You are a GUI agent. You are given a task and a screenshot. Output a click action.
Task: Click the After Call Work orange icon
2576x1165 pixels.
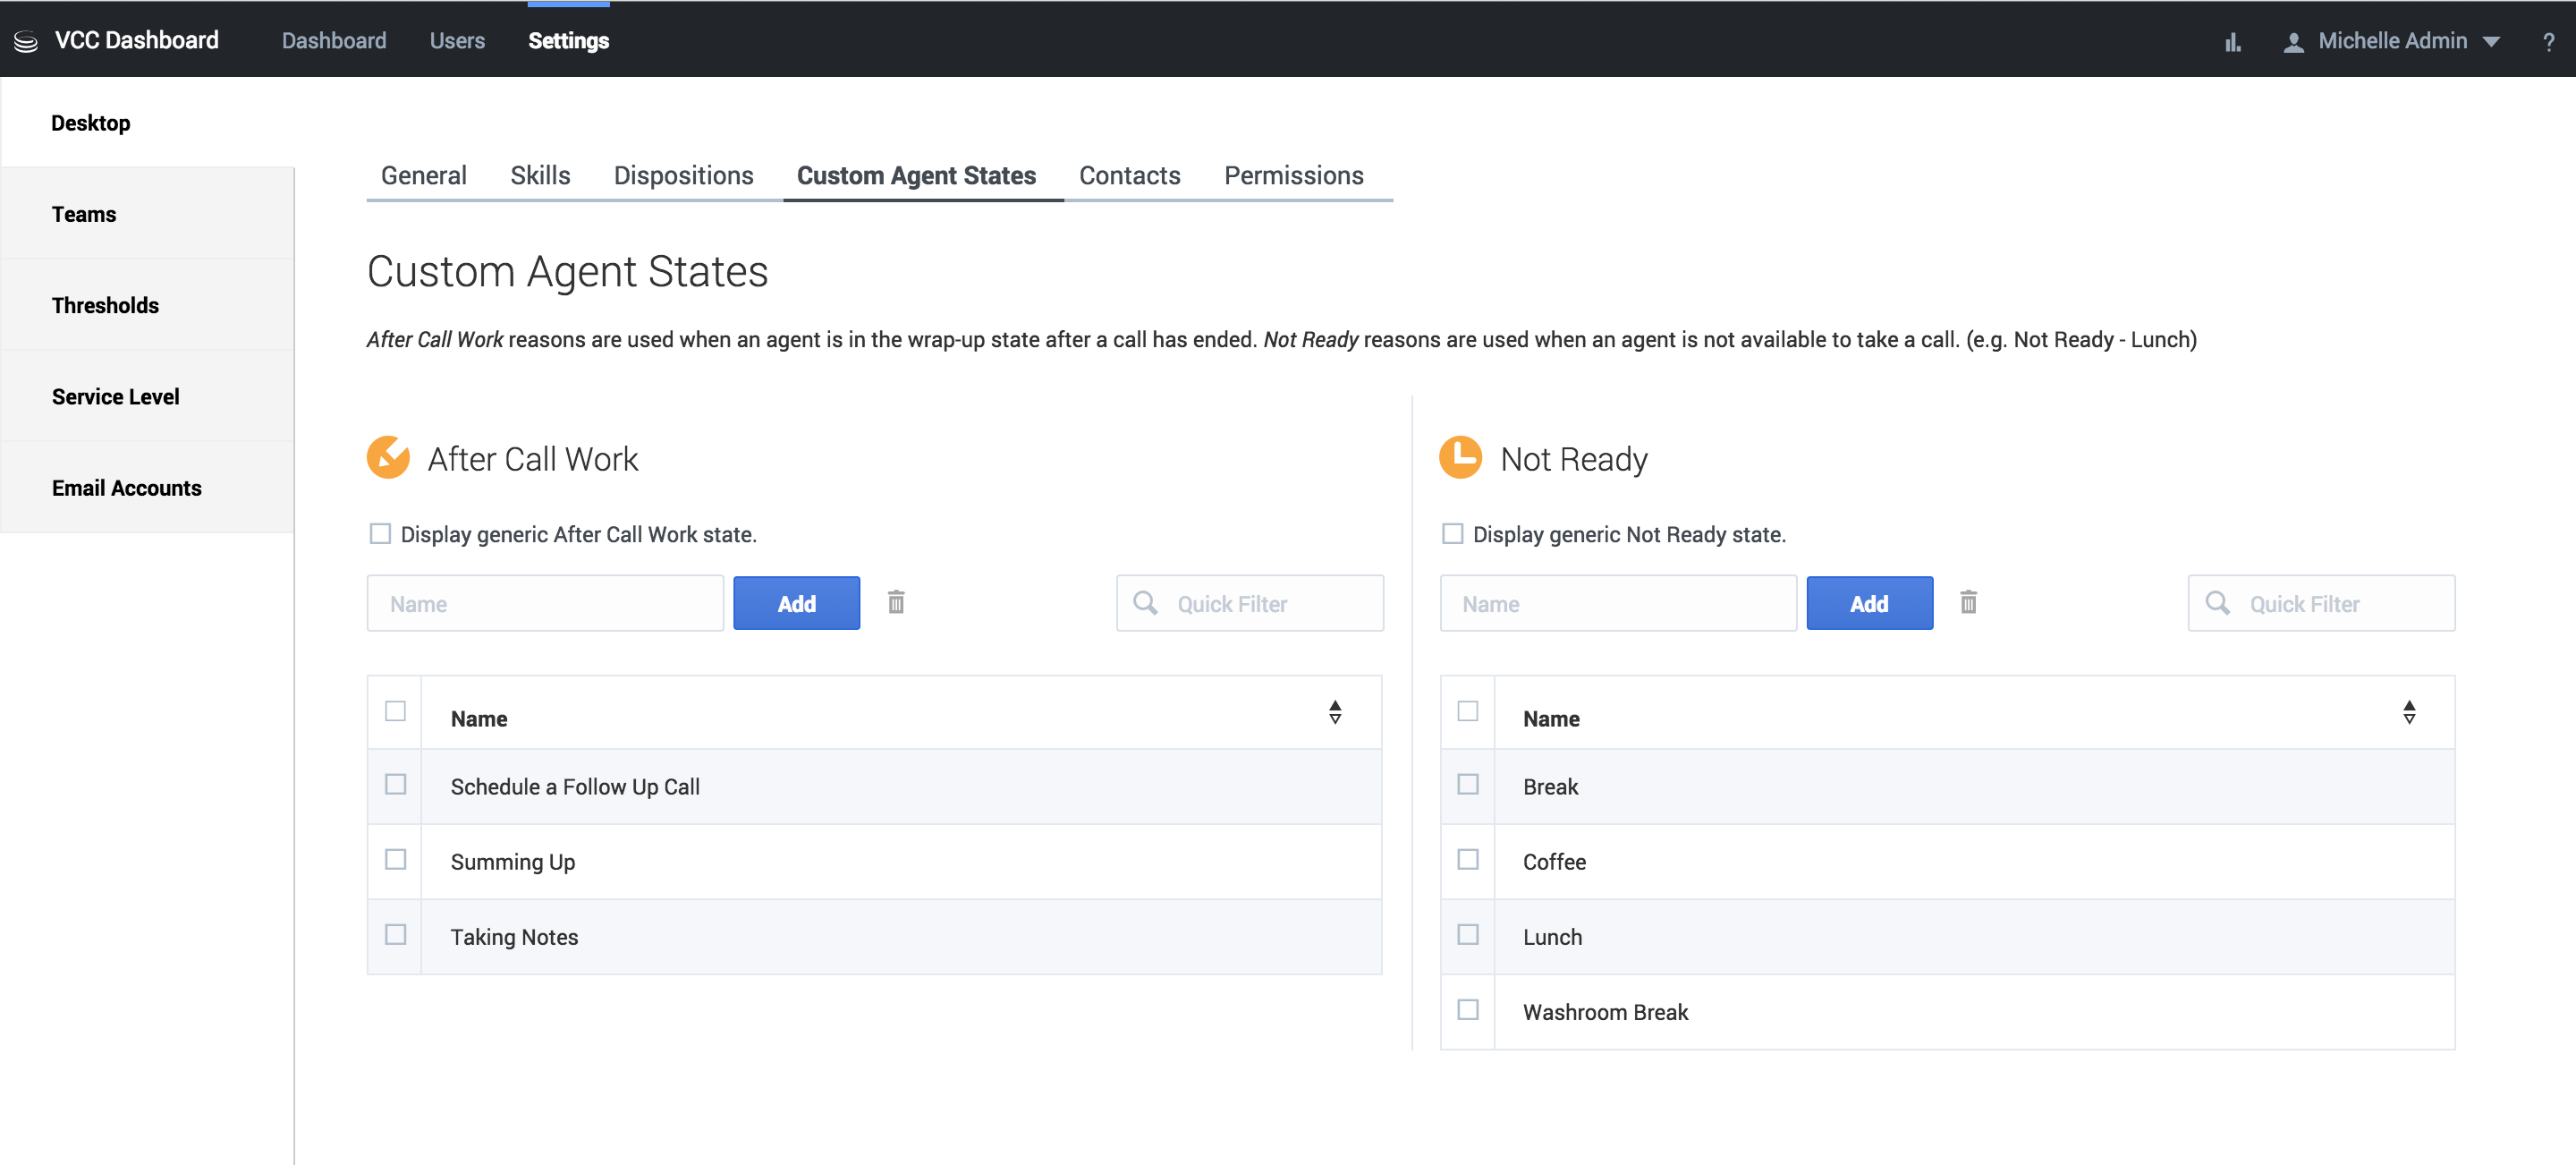(x=388, y=458)
